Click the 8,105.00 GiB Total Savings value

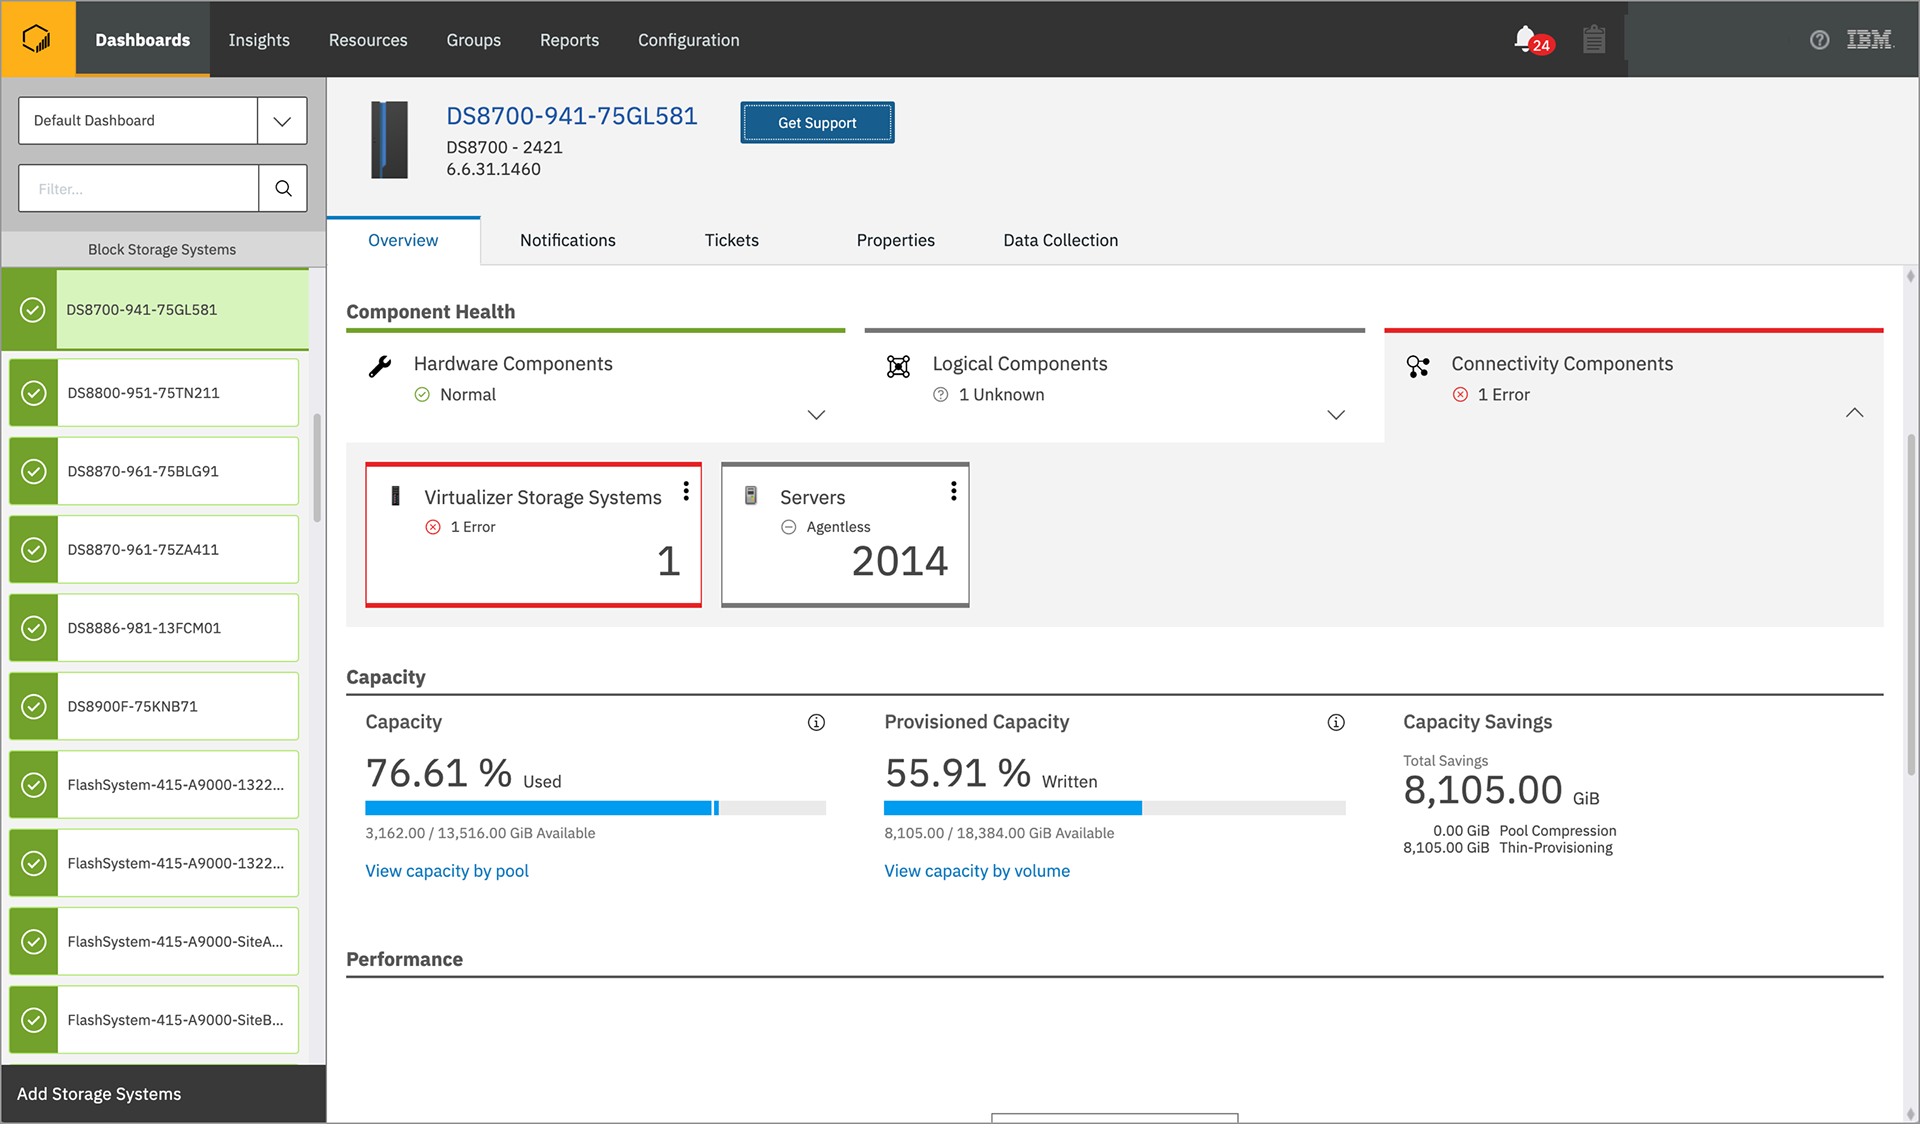1502,790
